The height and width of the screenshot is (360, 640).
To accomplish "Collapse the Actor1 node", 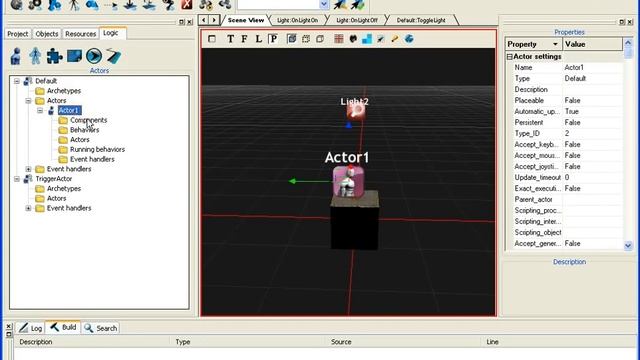I will click(x=40, y=111).
